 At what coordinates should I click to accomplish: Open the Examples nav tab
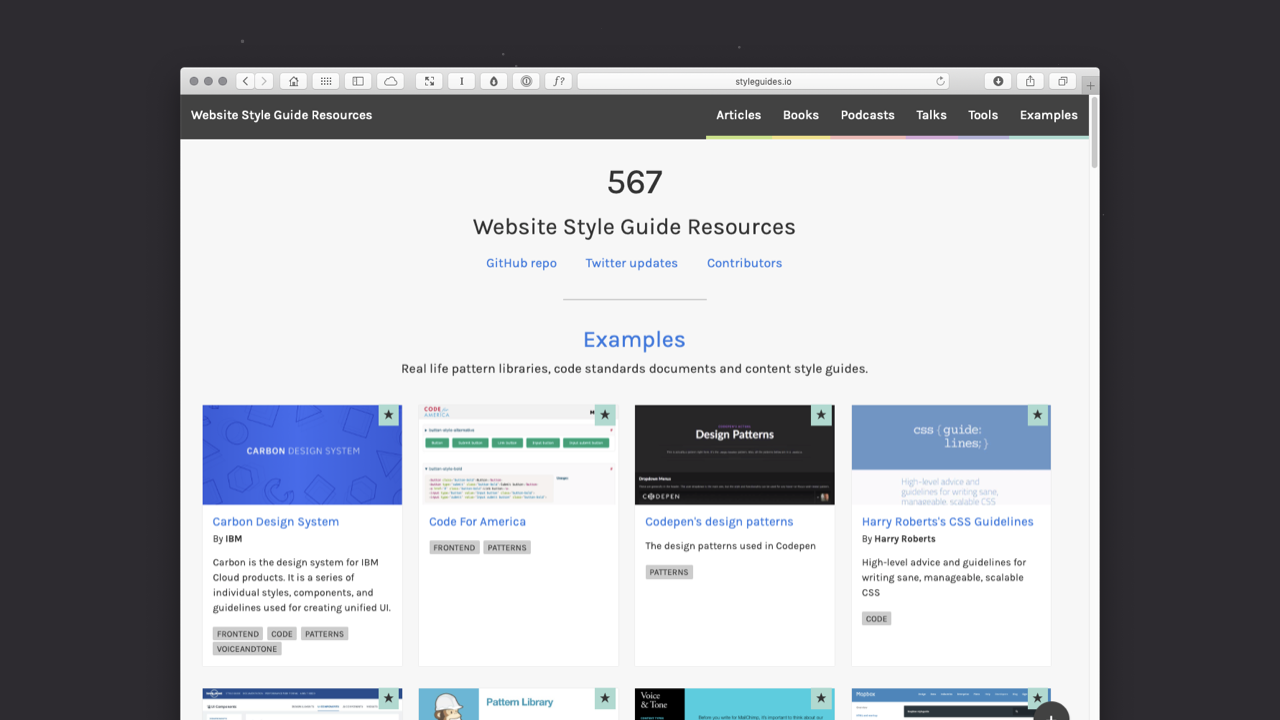point(1048,115)
